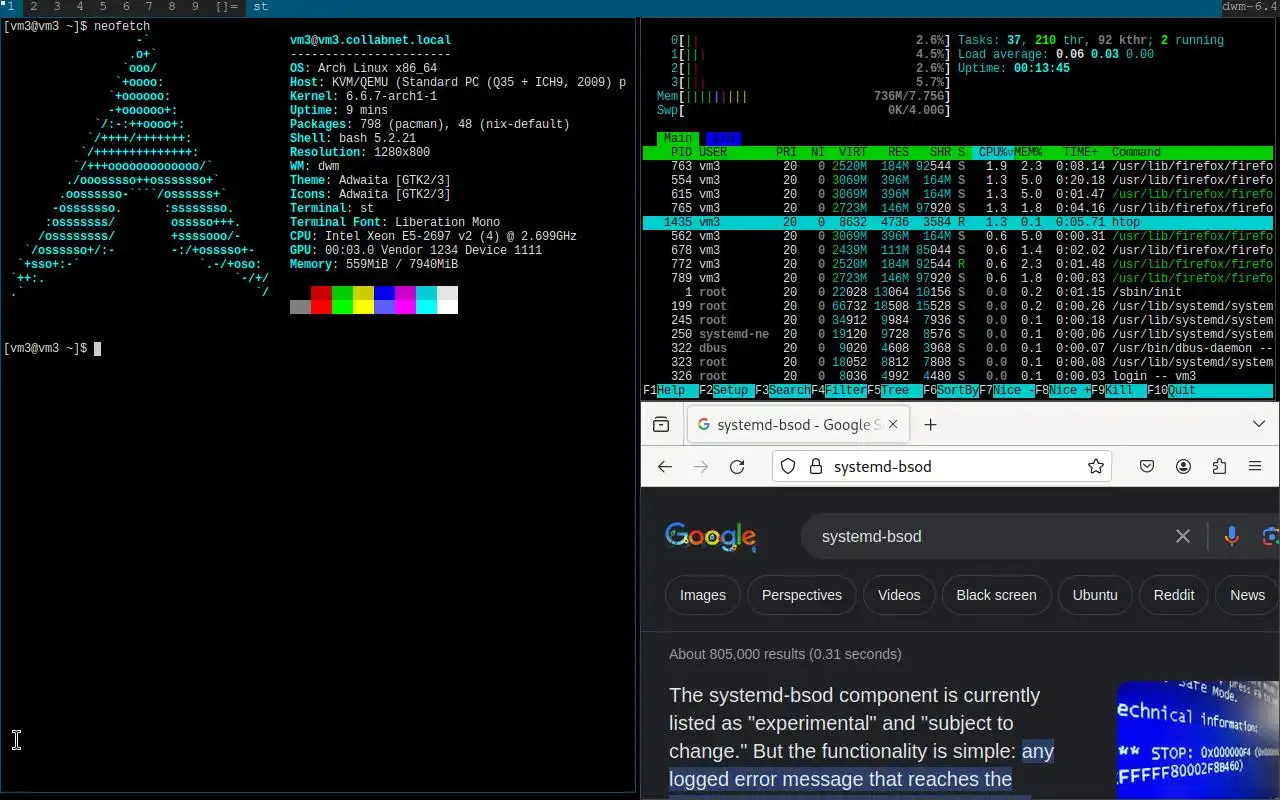Sort htop by the TIME+ column
Viewport: 1280px width, 800px height.
coord(1080,152)
